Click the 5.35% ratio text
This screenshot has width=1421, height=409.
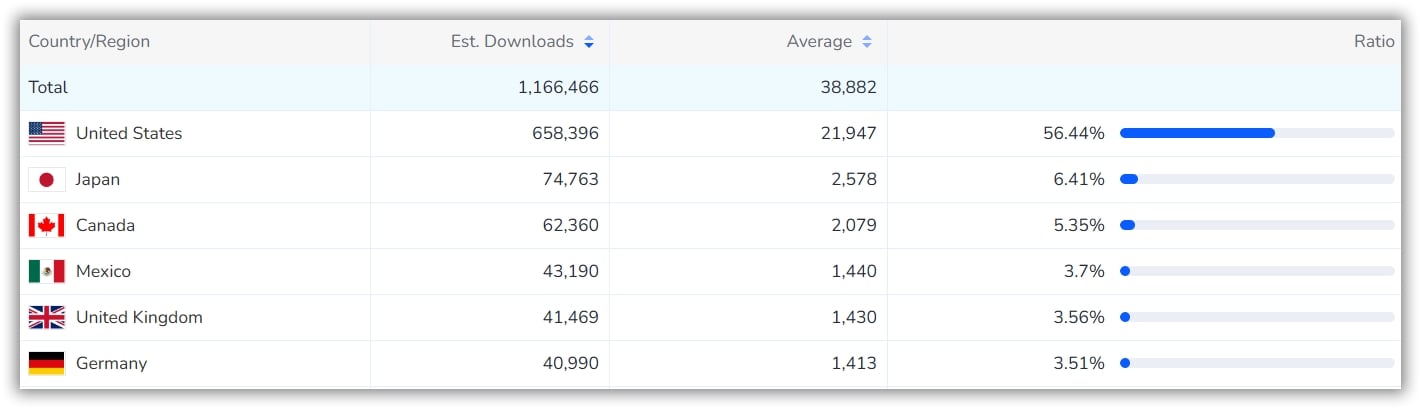(x=1079, y=225)
